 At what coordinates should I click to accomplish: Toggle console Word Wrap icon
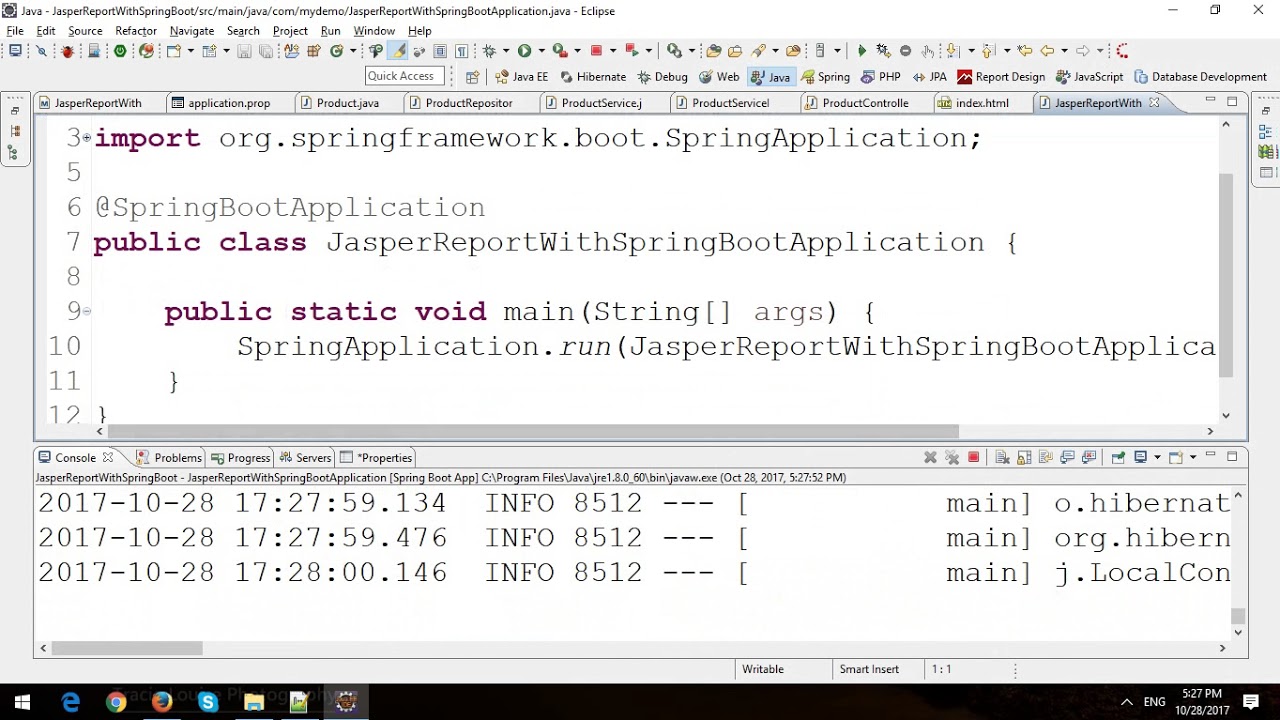(1046, 457)
